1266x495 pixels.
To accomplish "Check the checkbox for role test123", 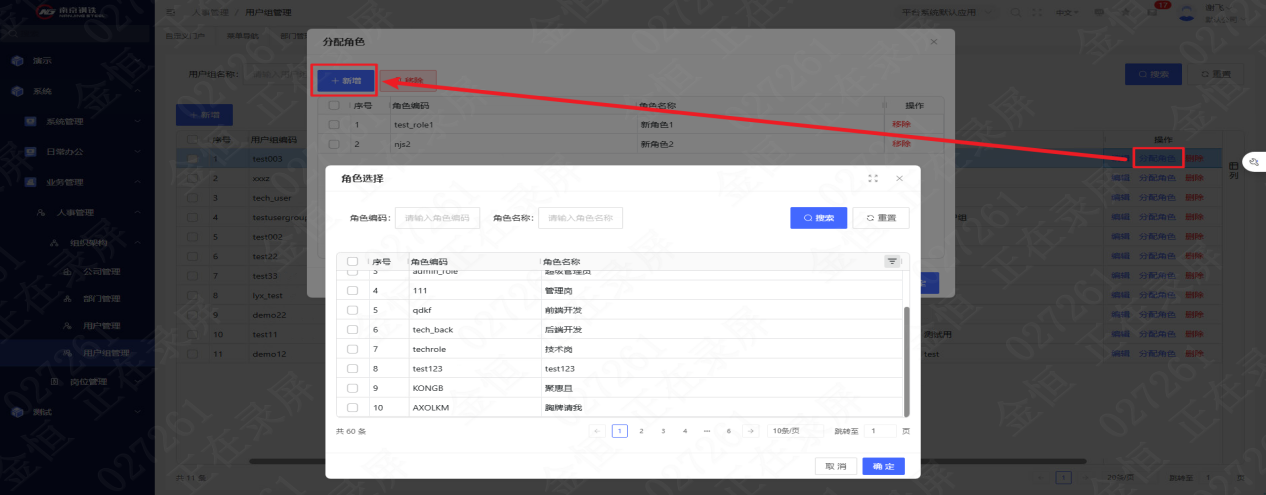I will (x=352, y=369).
